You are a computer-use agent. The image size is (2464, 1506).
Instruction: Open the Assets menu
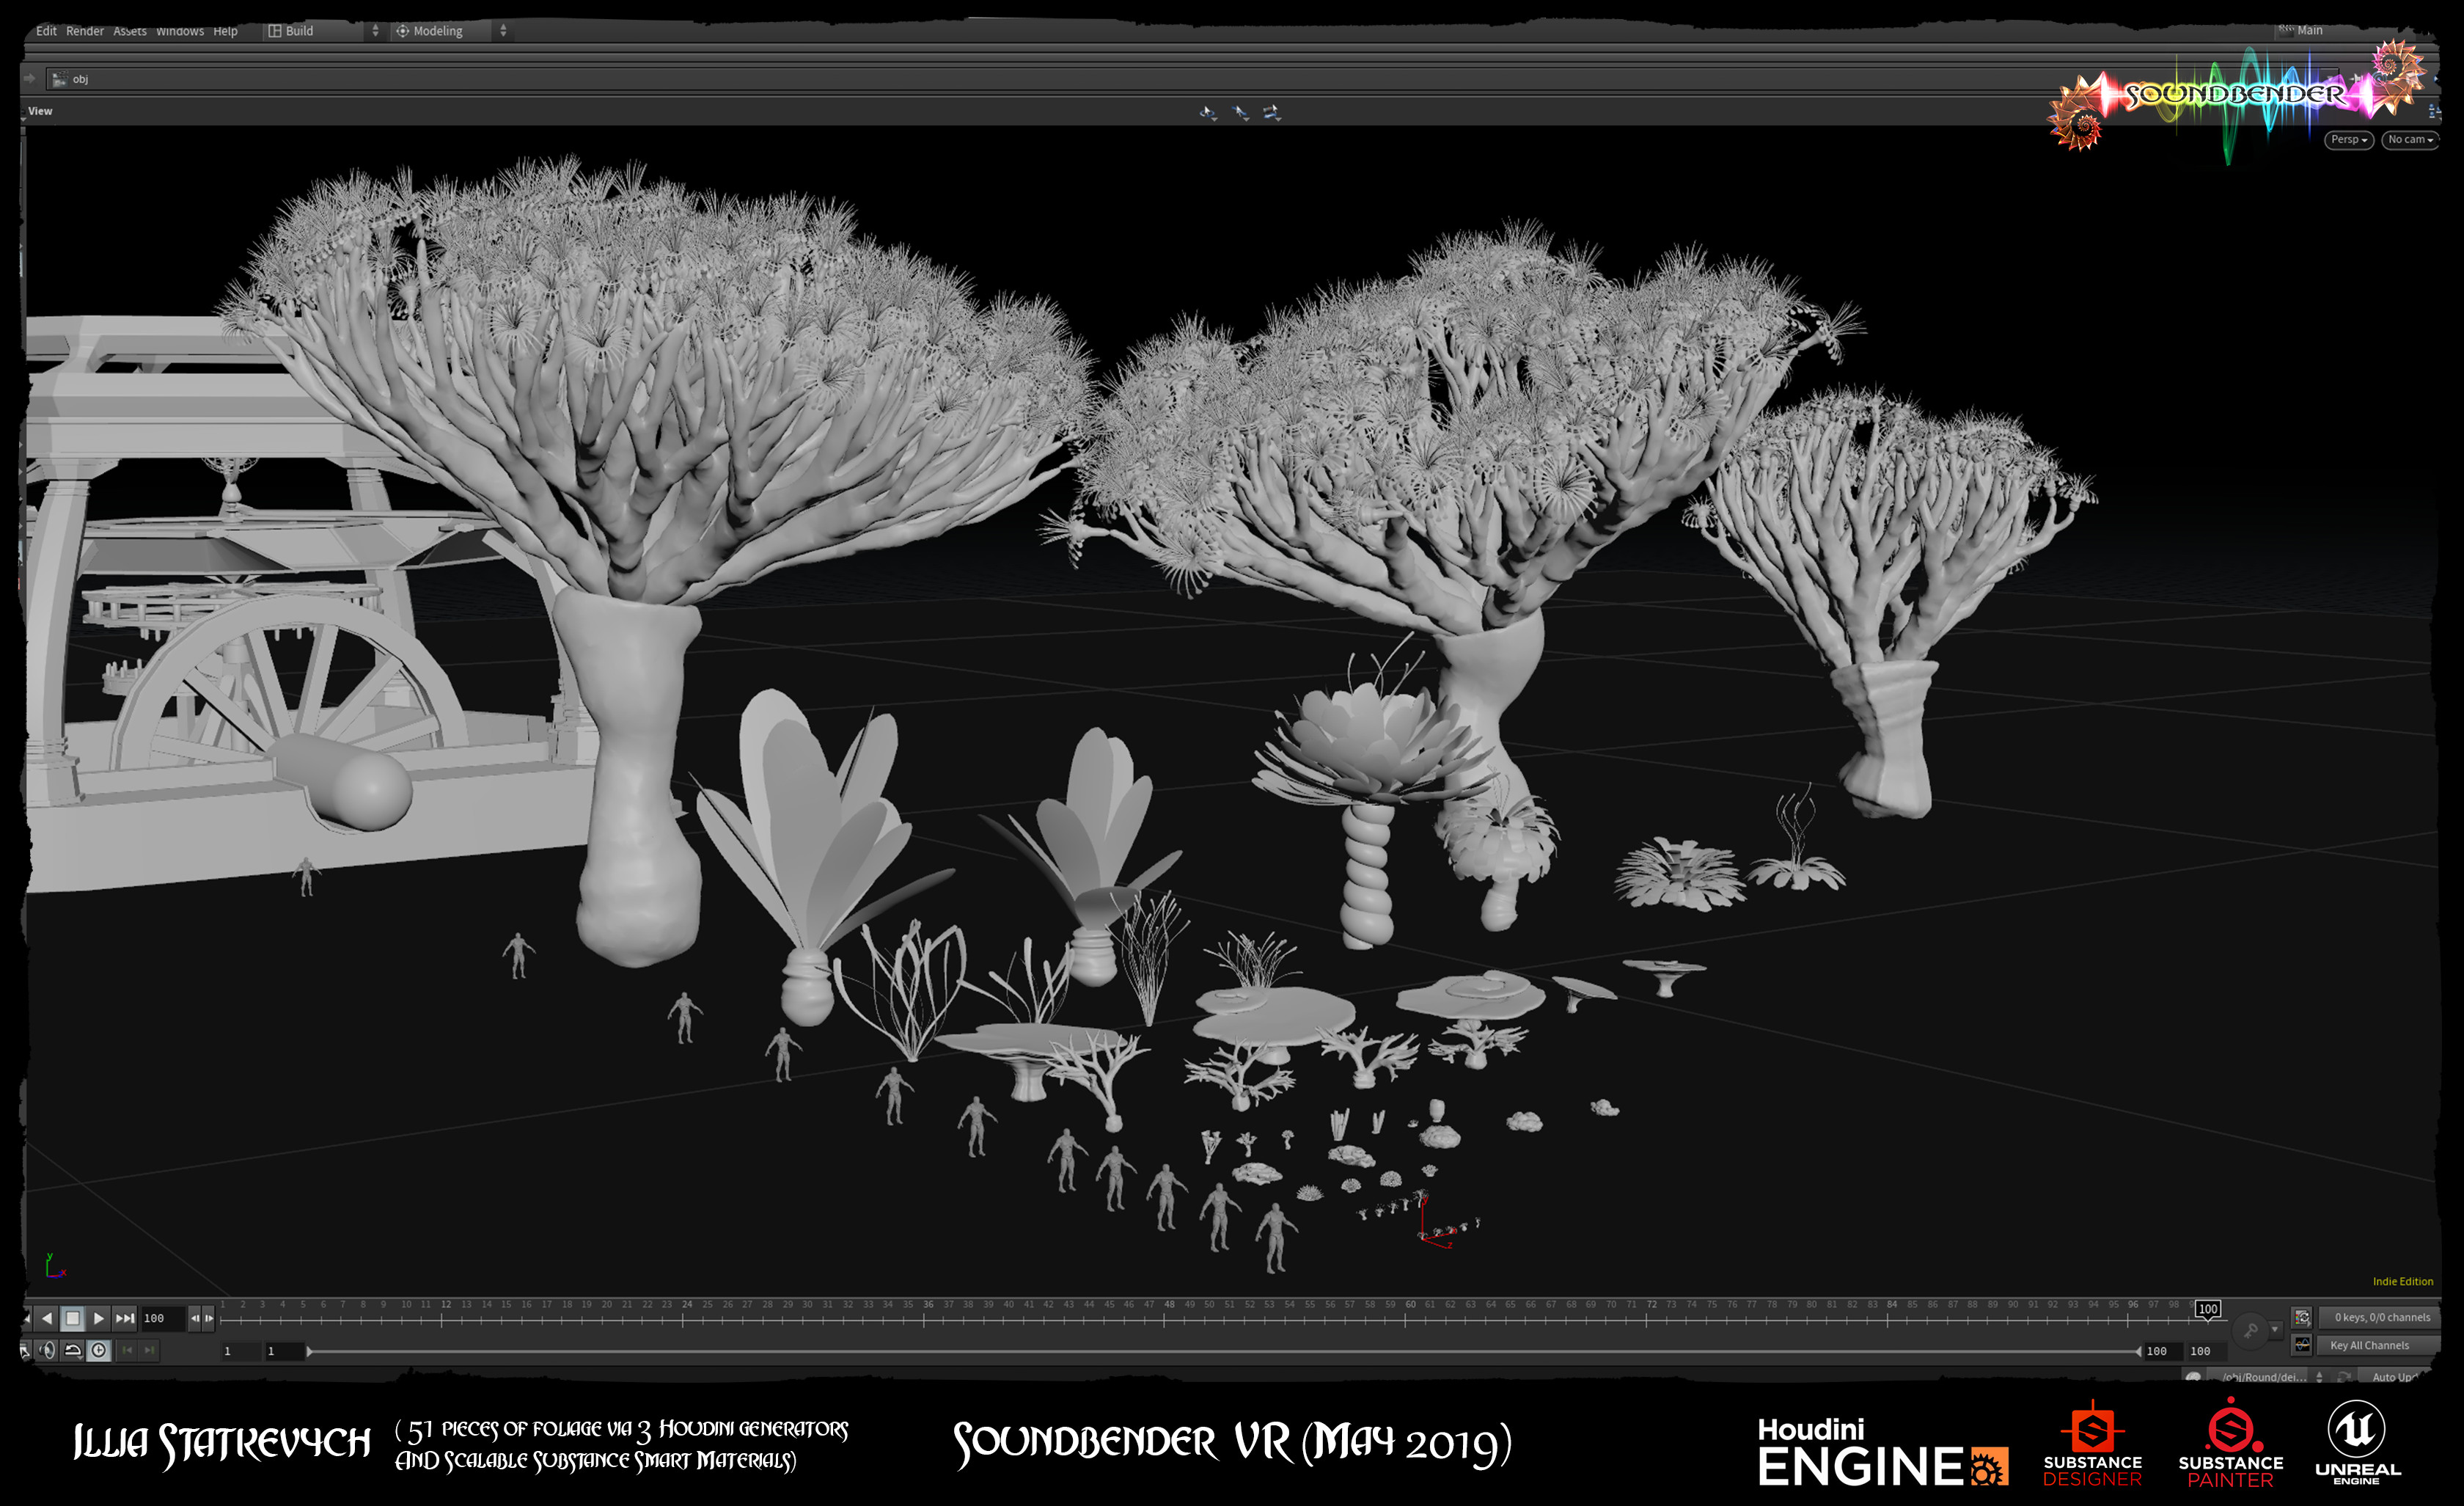point(130,31)
